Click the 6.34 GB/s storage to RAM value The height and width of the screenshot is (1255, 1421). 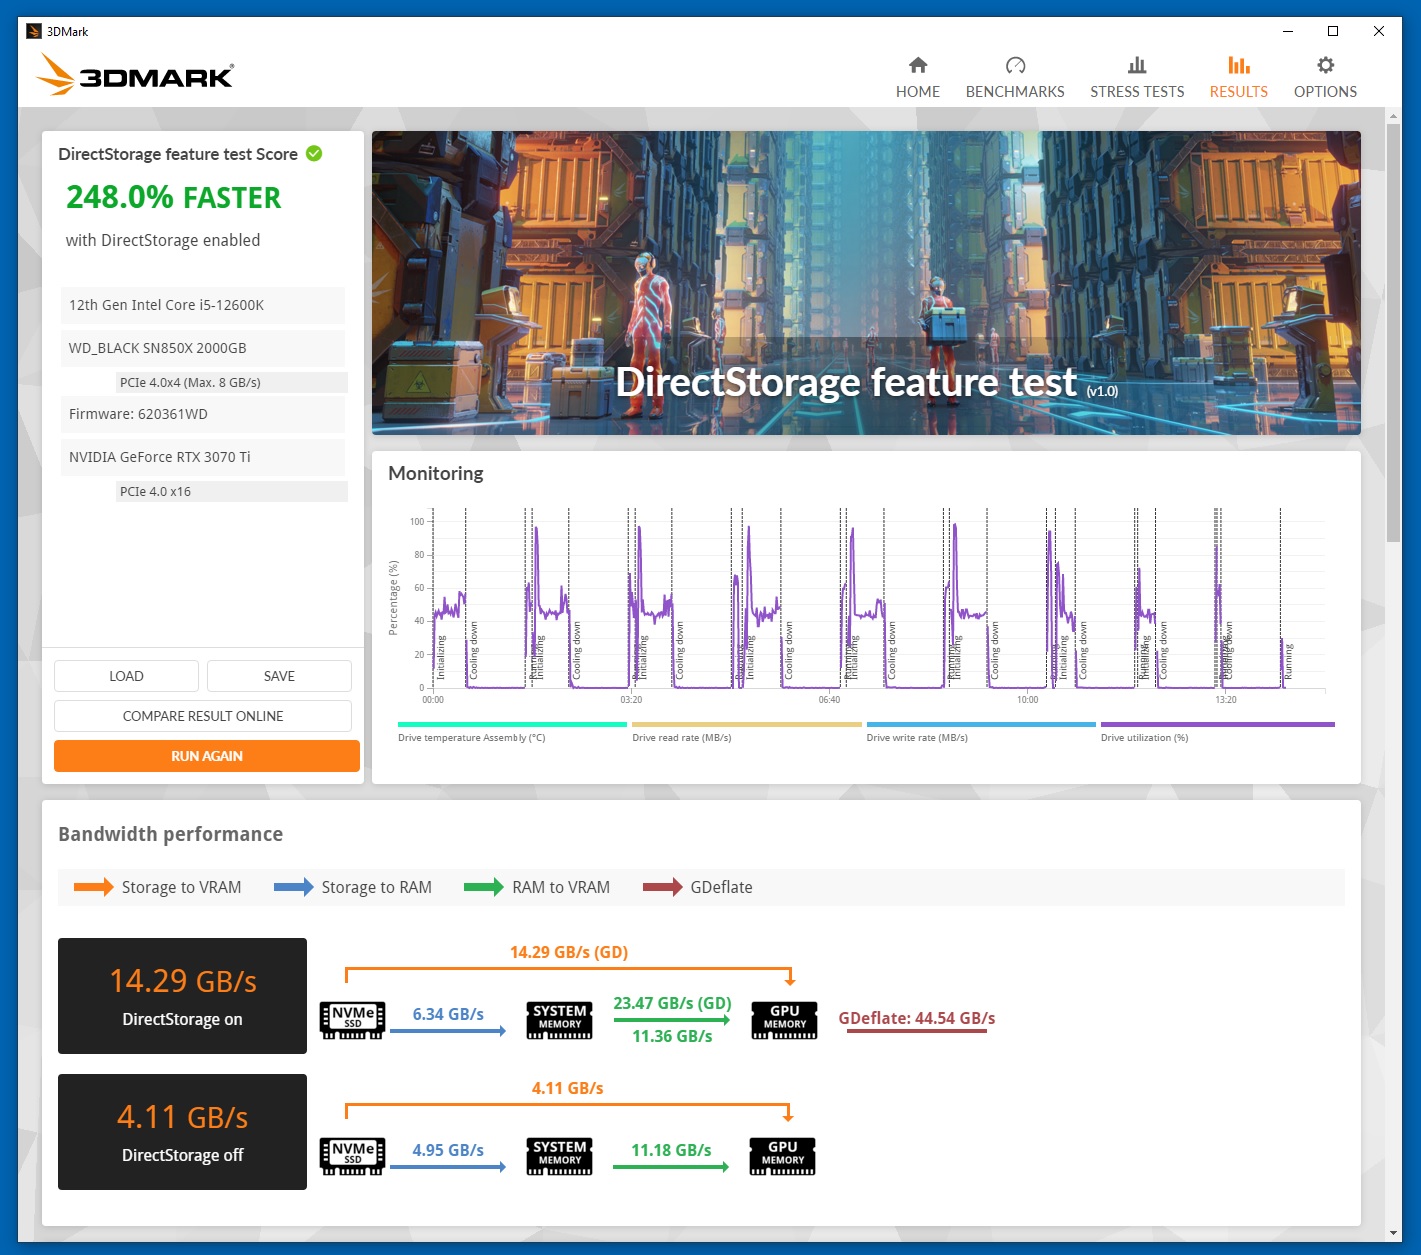pyautogui.click(x=448, y=1014)
